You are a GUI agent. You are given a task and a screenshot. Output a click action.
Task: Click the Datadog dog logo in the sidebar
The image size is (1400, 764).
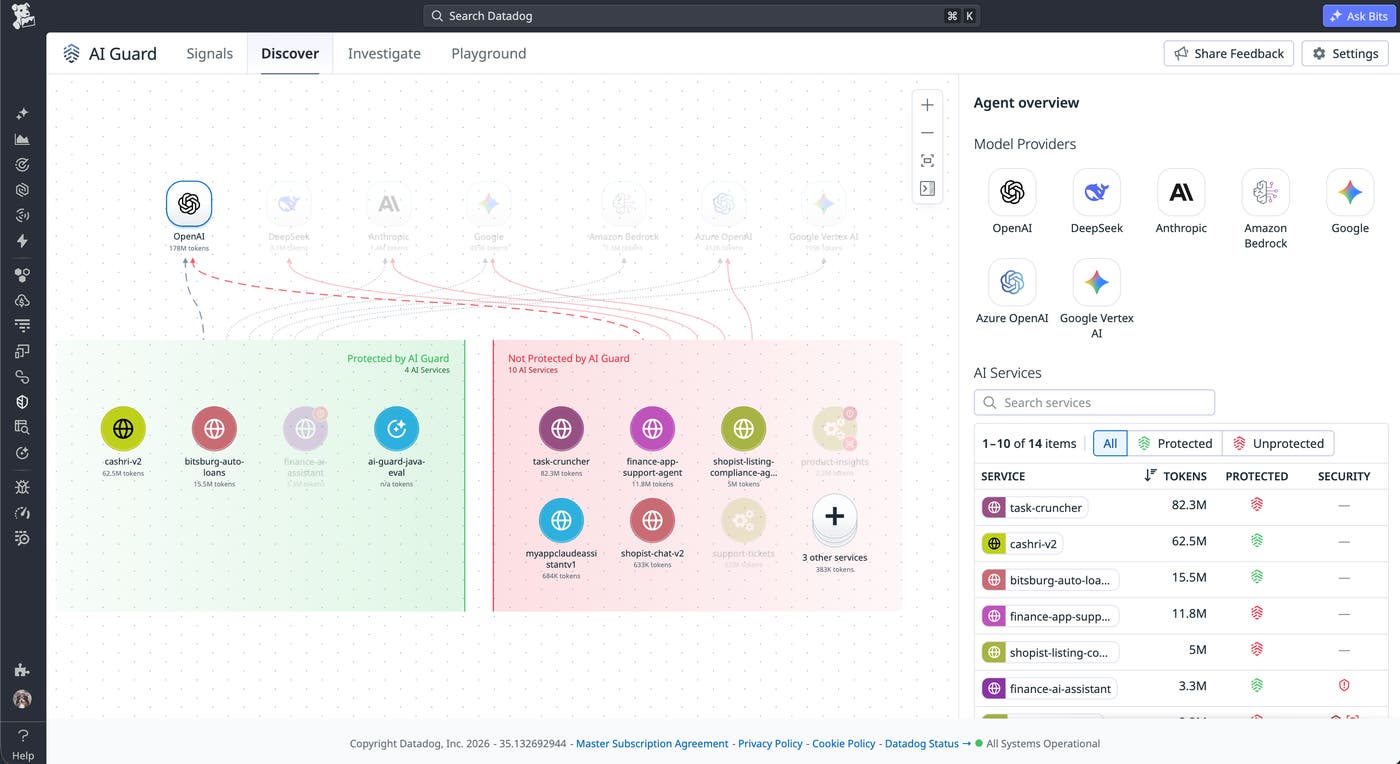[x=22, y=15]
